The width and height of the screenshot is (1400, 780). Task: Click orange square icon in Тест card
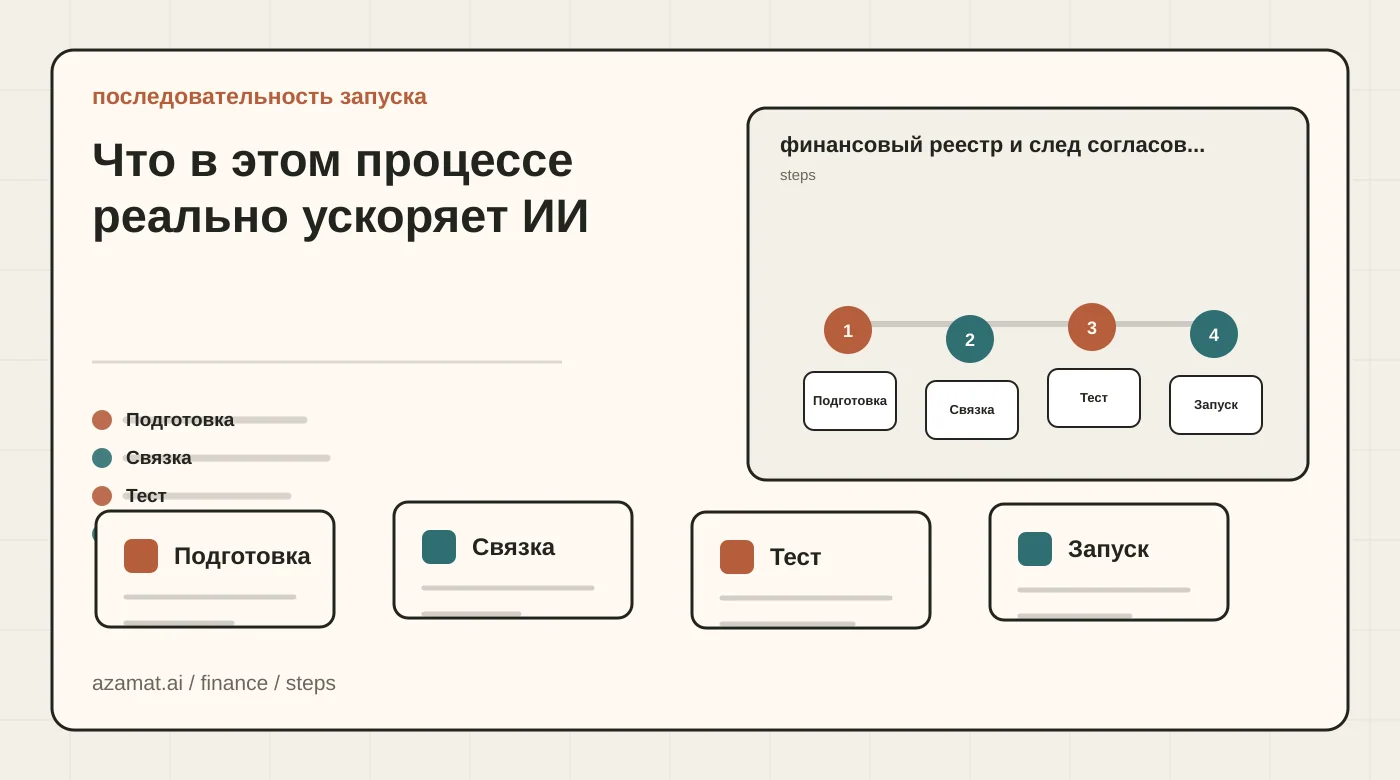737,557
